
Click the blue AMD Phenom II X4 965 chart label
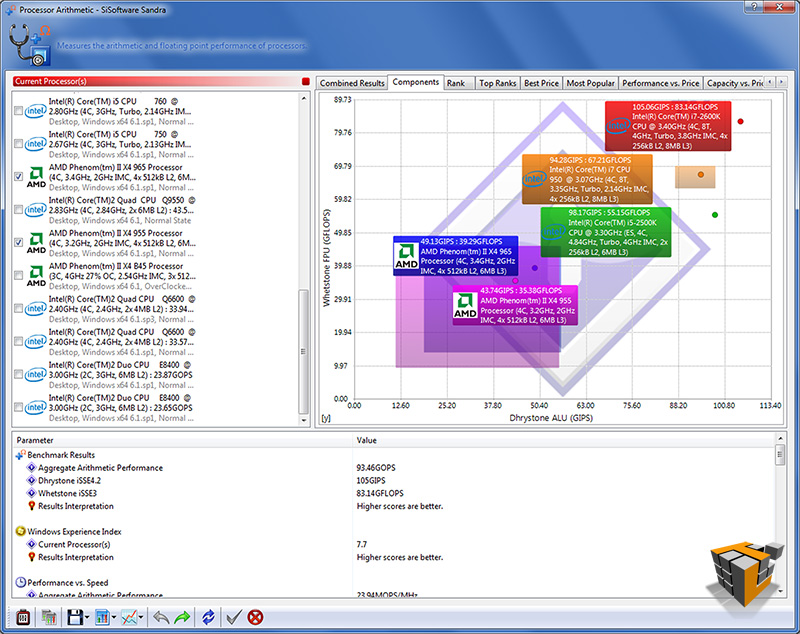(x=456, y=256)
